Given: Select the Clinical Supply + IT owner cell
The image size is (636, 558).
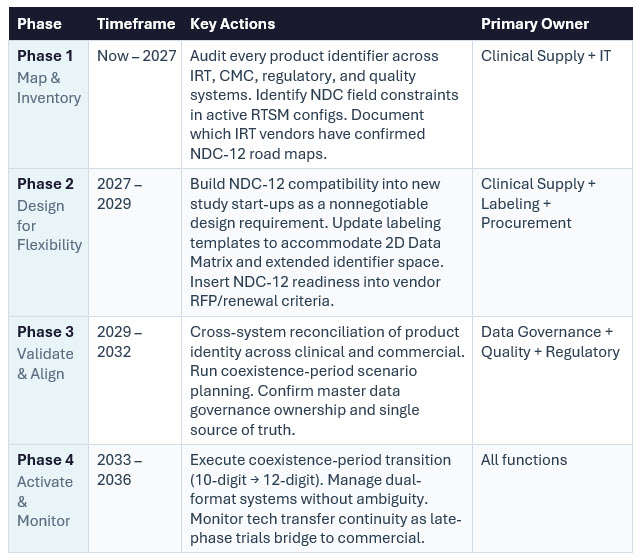Looking at the screenshot, I should point(545,56).
